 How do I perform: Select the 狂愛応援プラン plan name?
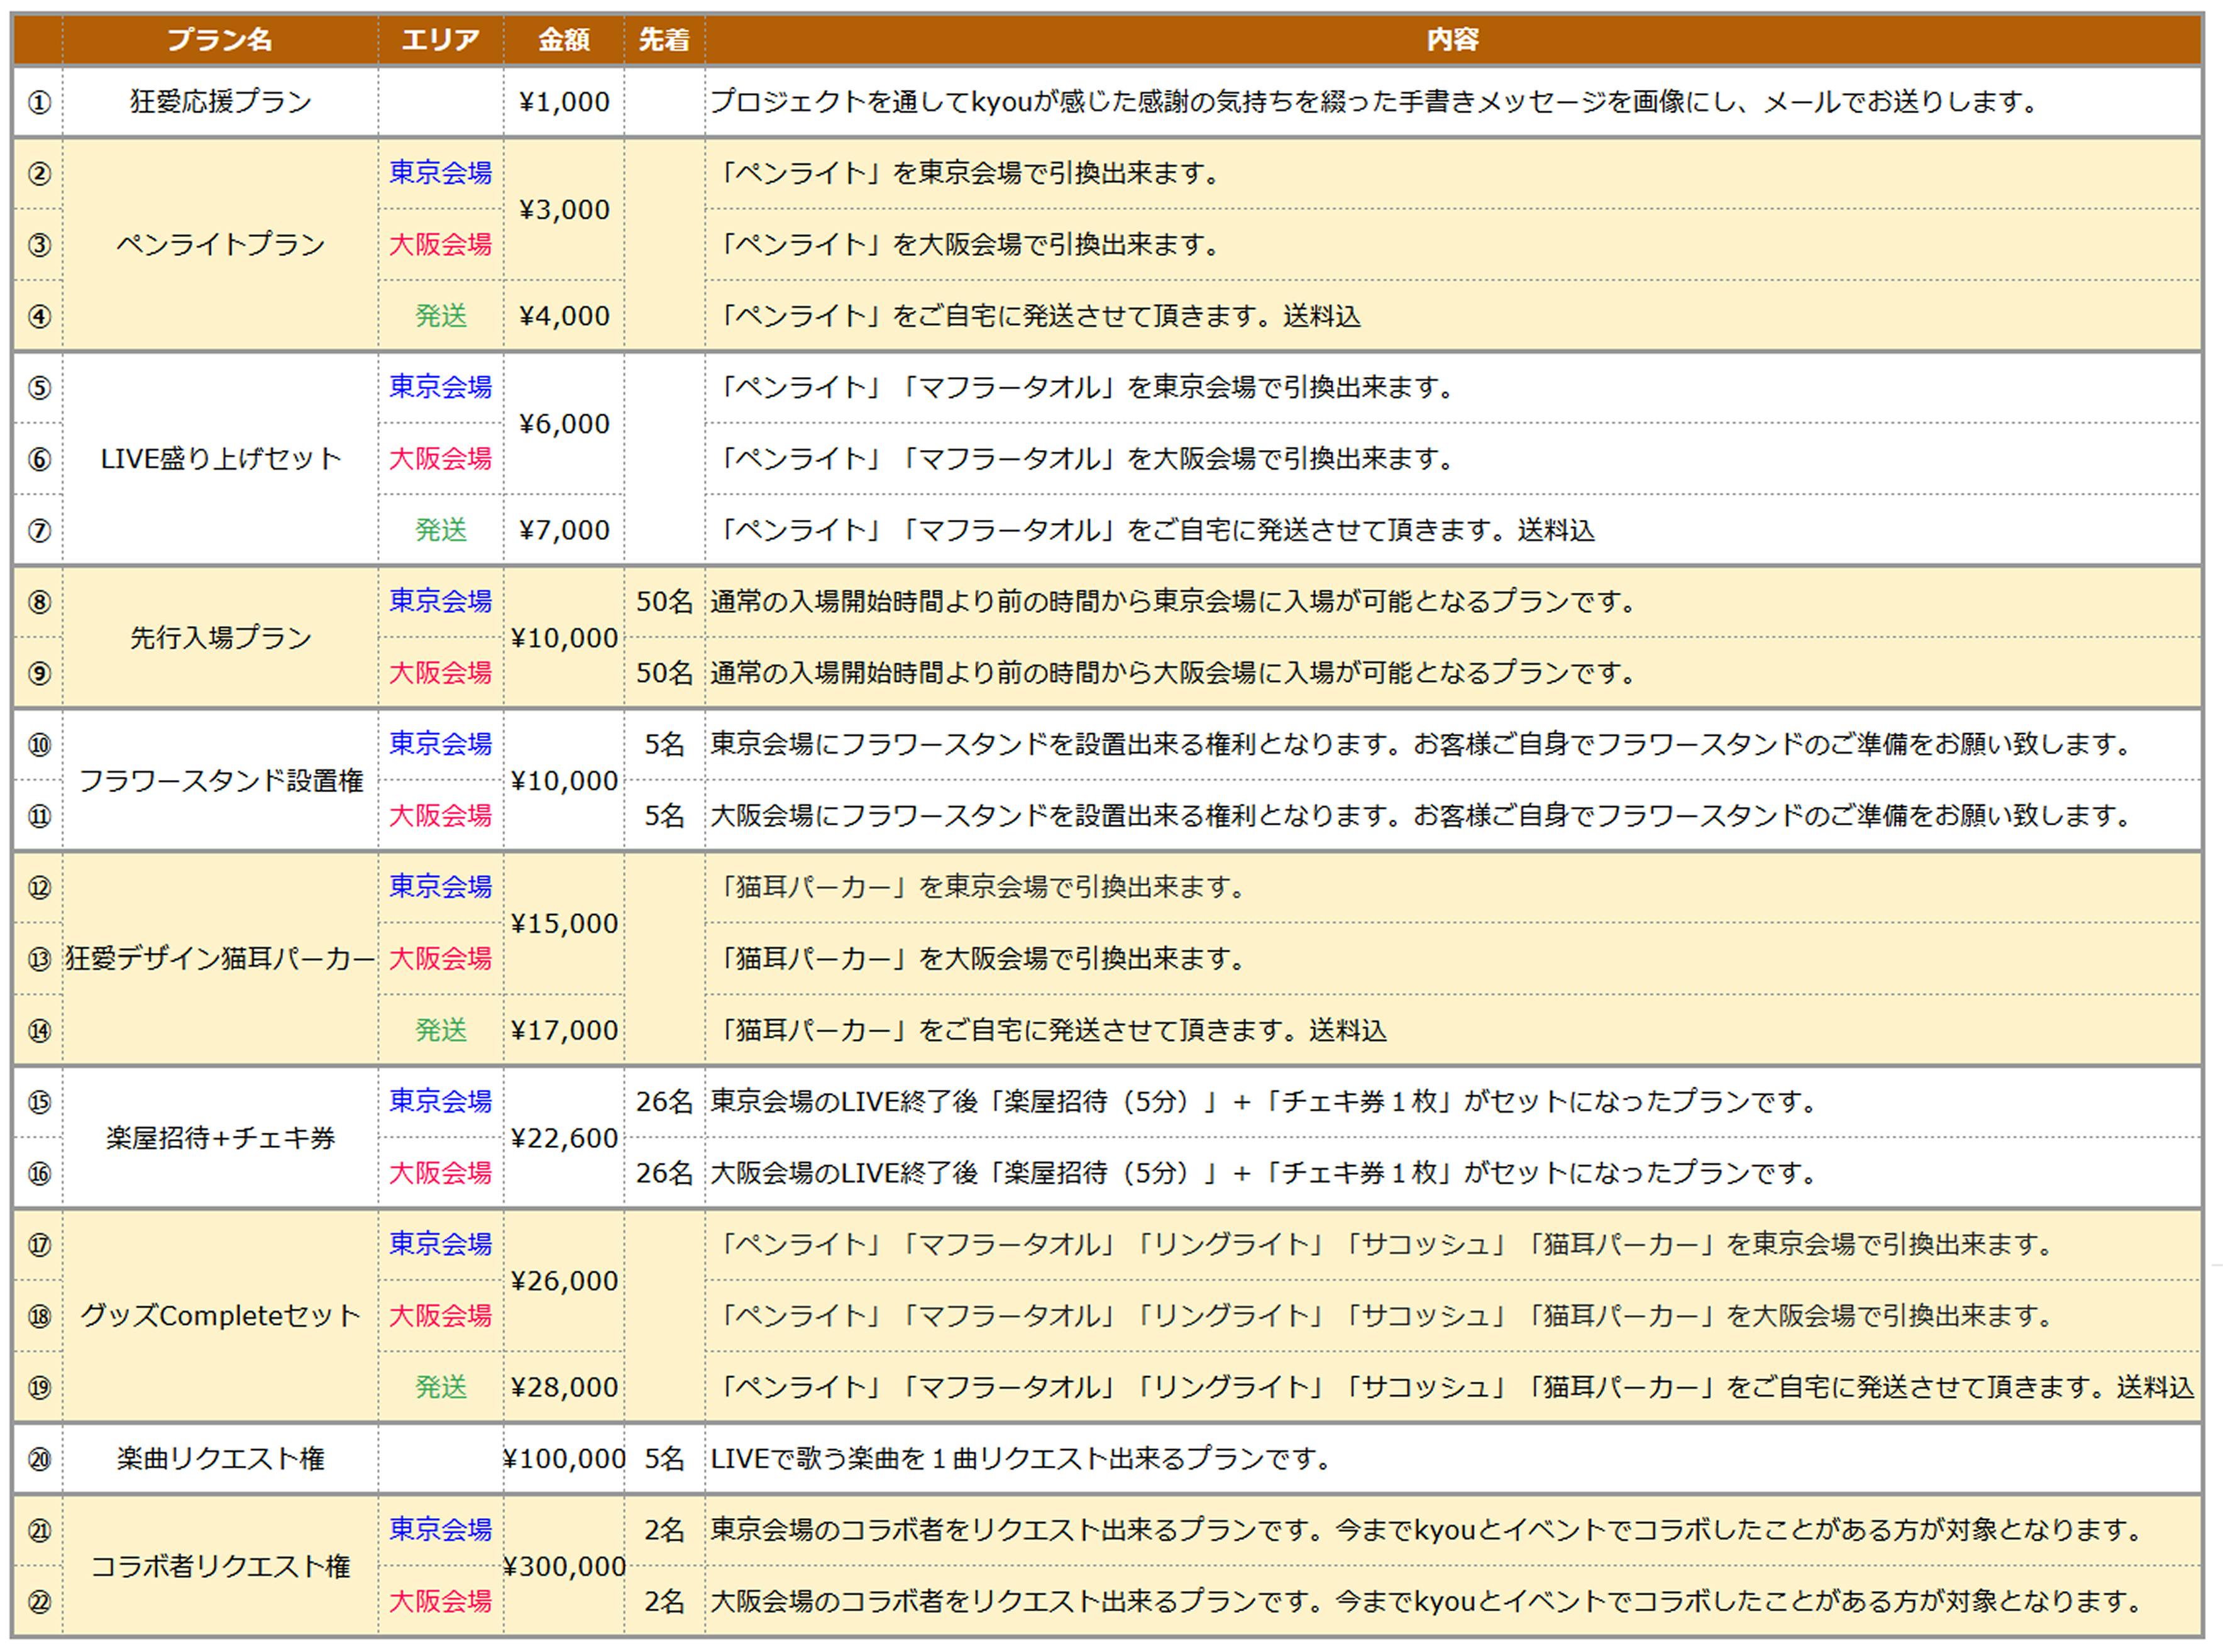point(220,102)
